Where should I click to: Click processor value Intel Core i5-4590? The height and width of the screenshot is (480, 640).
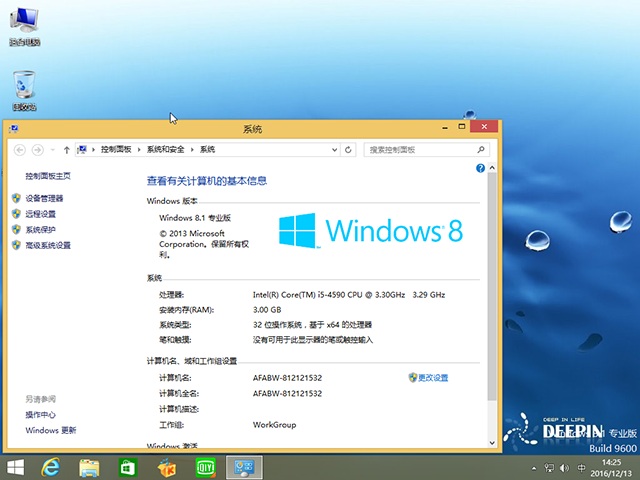click(349, 295)
